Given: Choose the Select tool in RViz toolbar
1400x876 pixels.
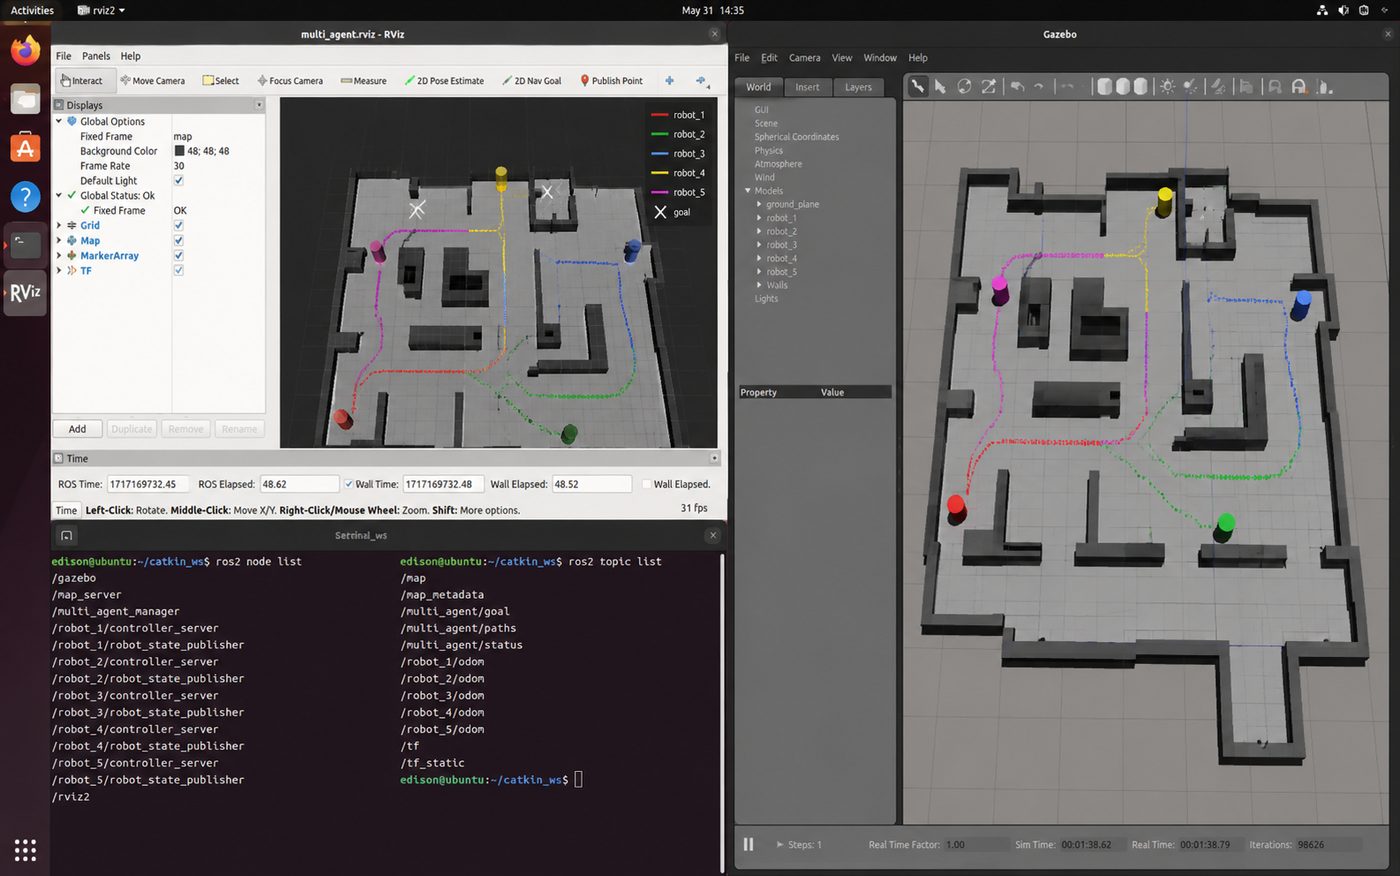Looking at the screenshot, I should click(x=221, y=81).
